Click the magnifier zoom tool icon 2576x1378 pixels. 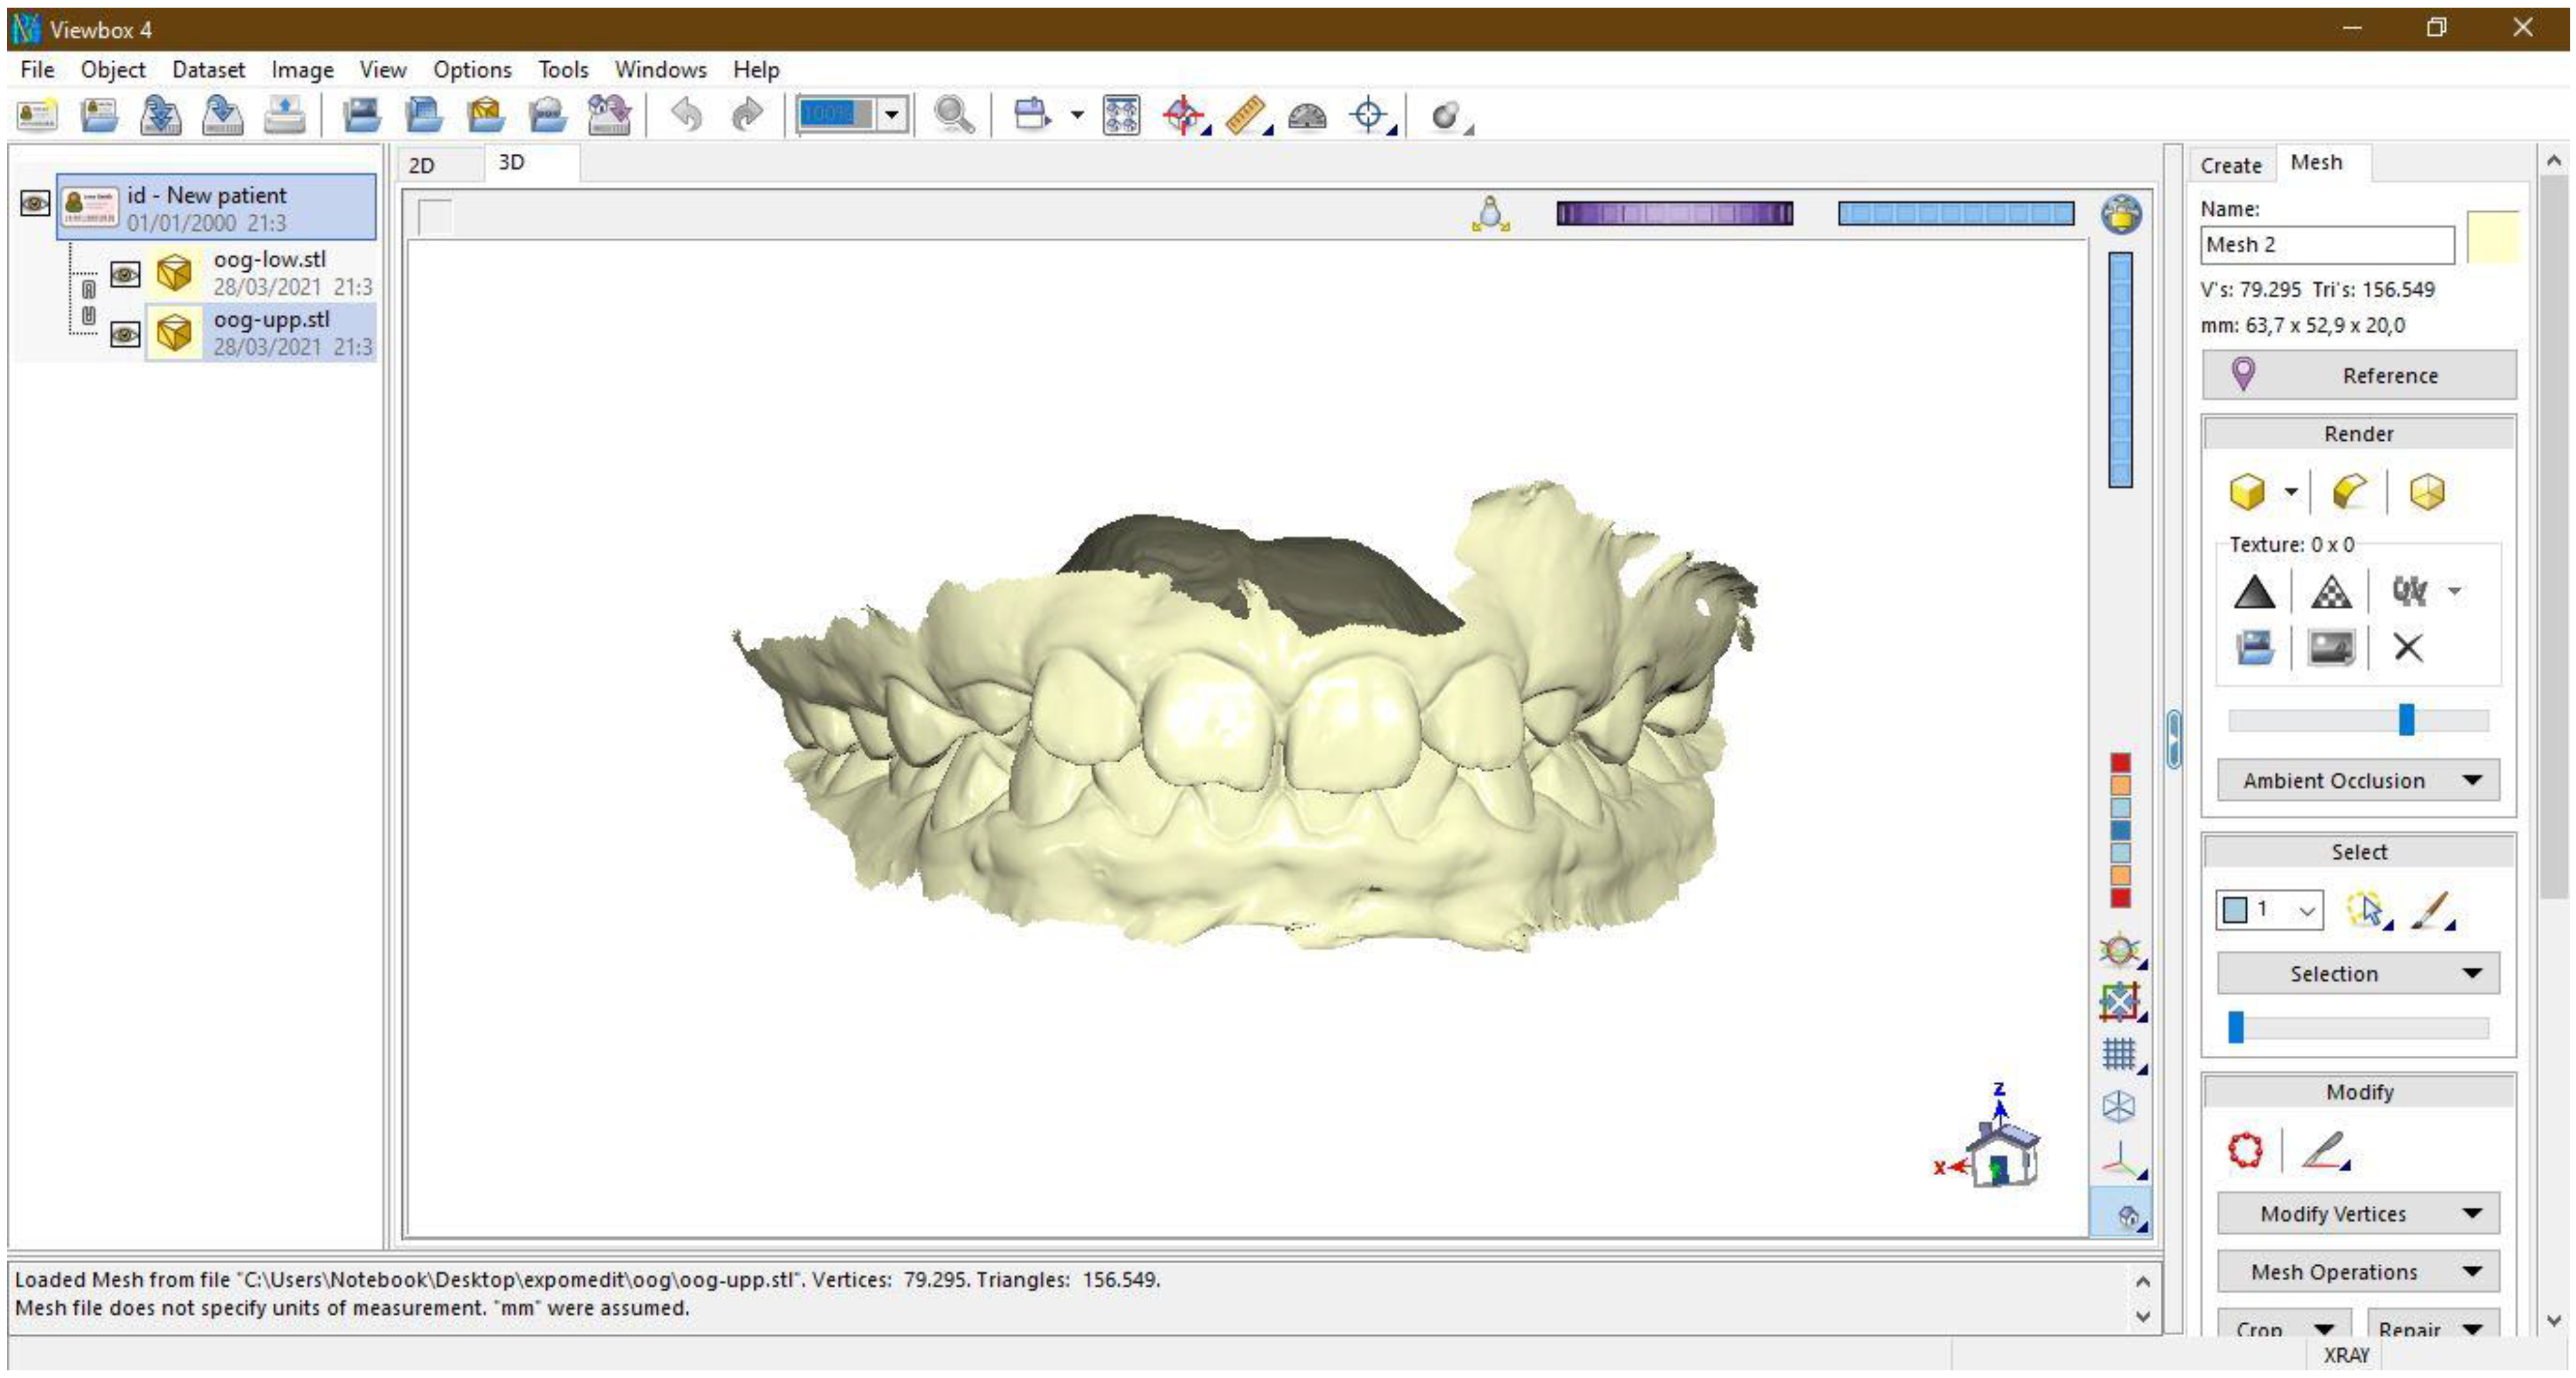point(953,115)
